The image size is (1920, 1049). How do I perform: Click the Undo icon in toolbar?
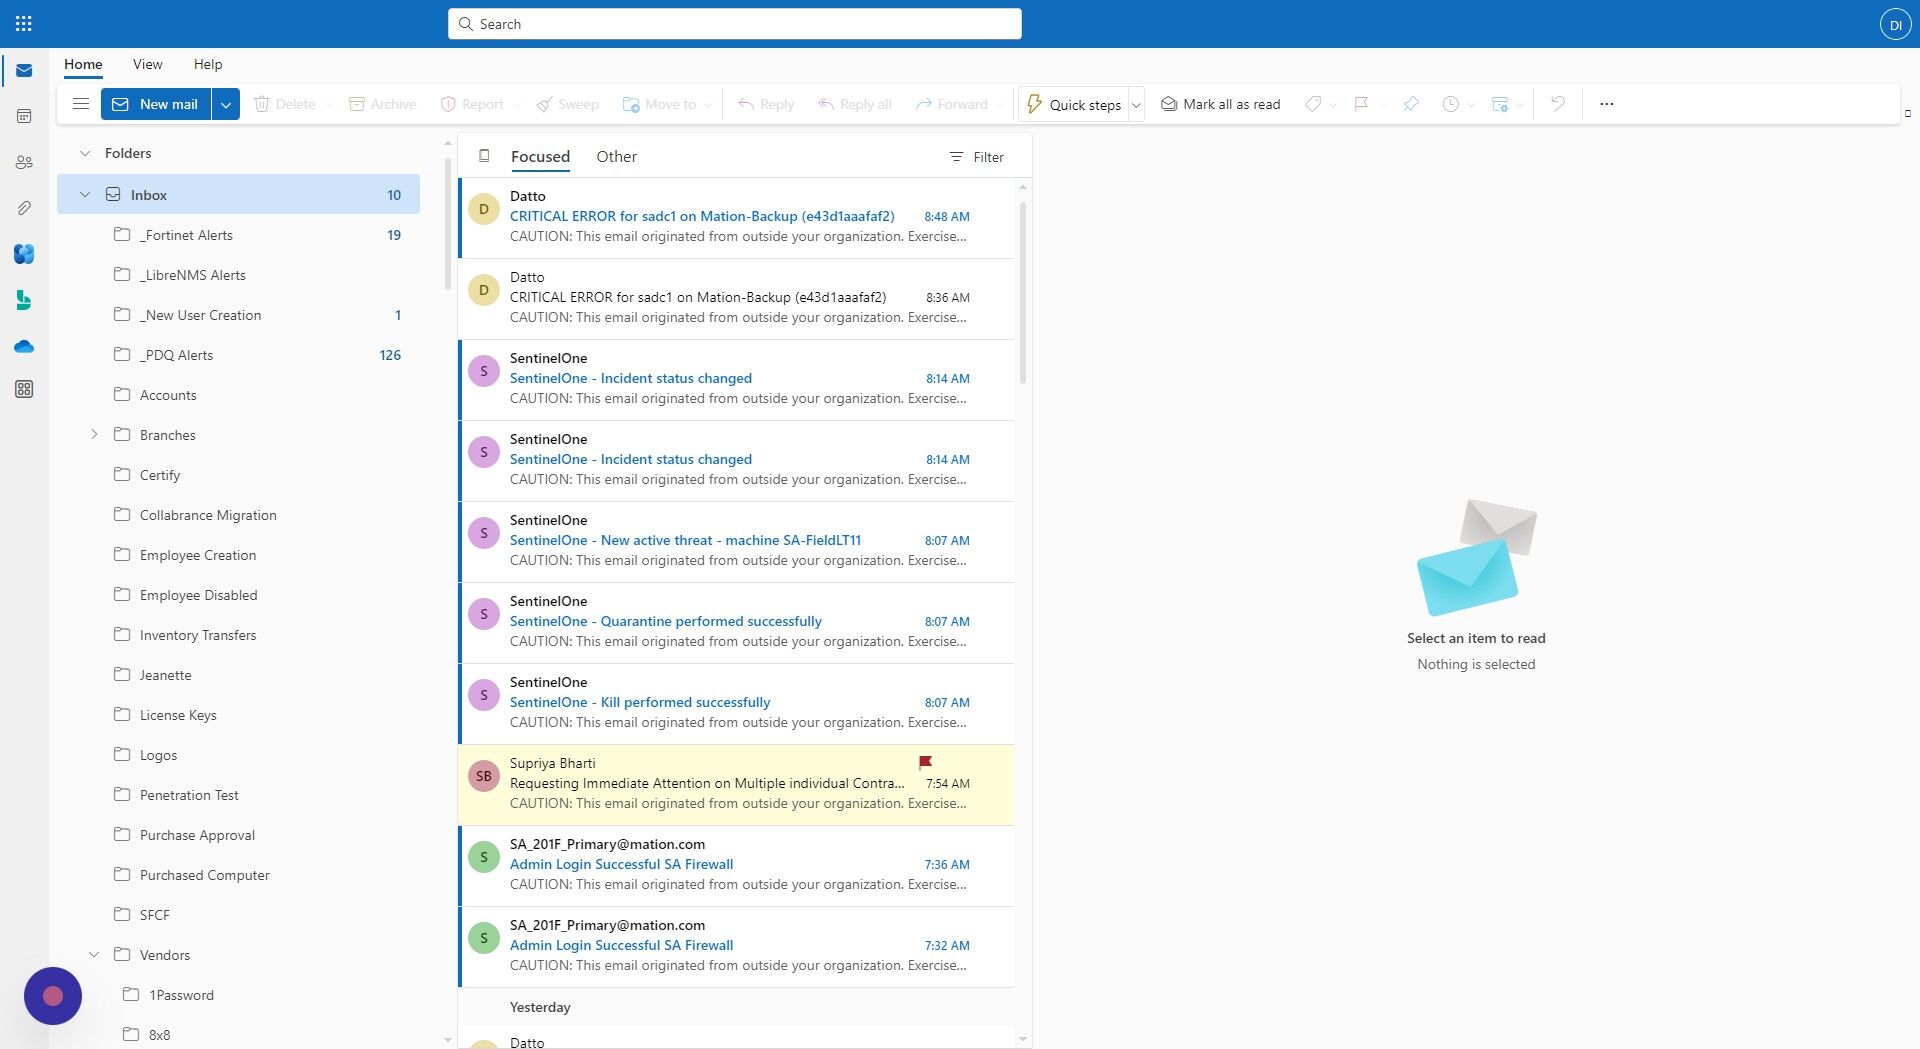1557,104
